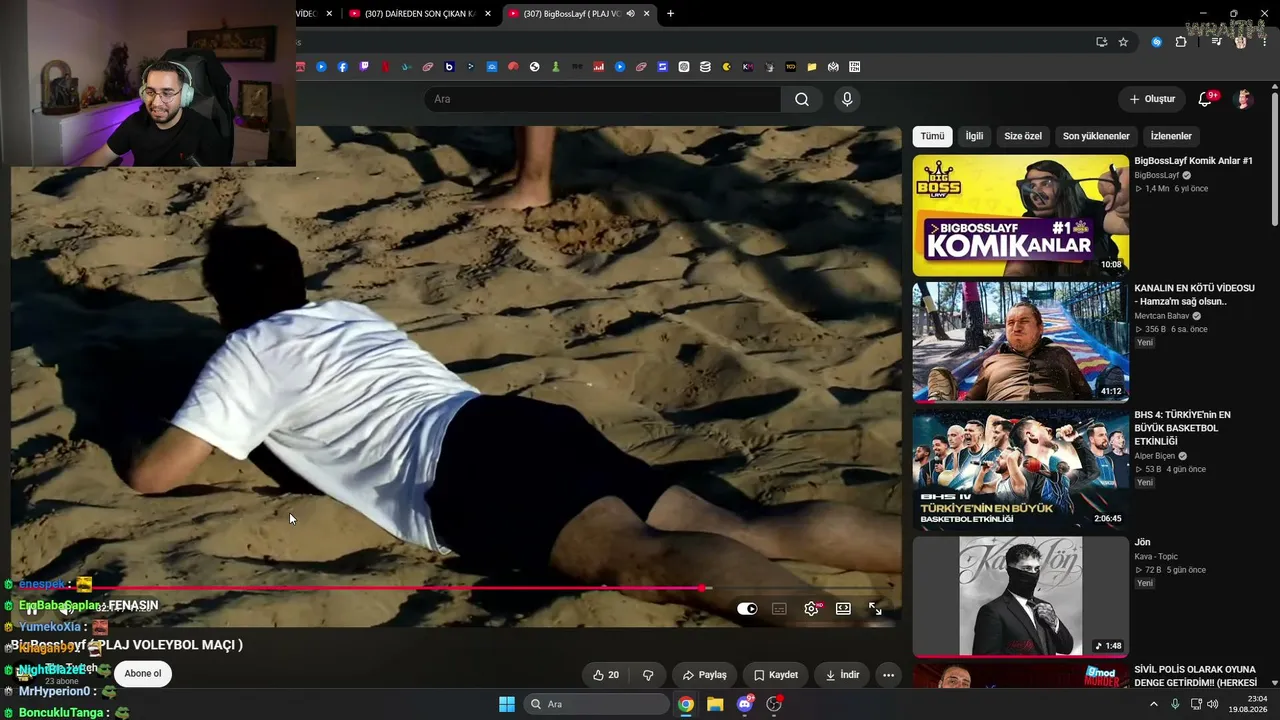The width and height of the screenshot is (1280, 720).
Task: Show hidden system tray icons
Action: (x=1154, y=704)
